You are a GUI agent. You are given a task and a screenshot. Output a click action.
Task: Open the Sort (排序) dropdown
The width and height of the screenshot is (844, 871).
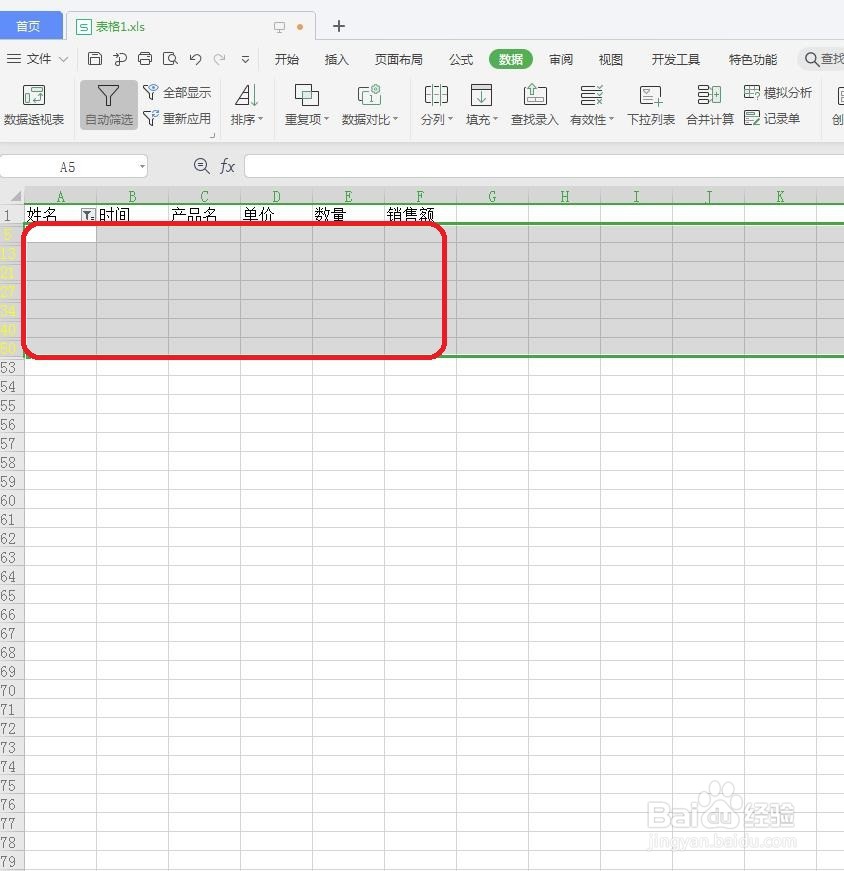click(x=247, y=104)
